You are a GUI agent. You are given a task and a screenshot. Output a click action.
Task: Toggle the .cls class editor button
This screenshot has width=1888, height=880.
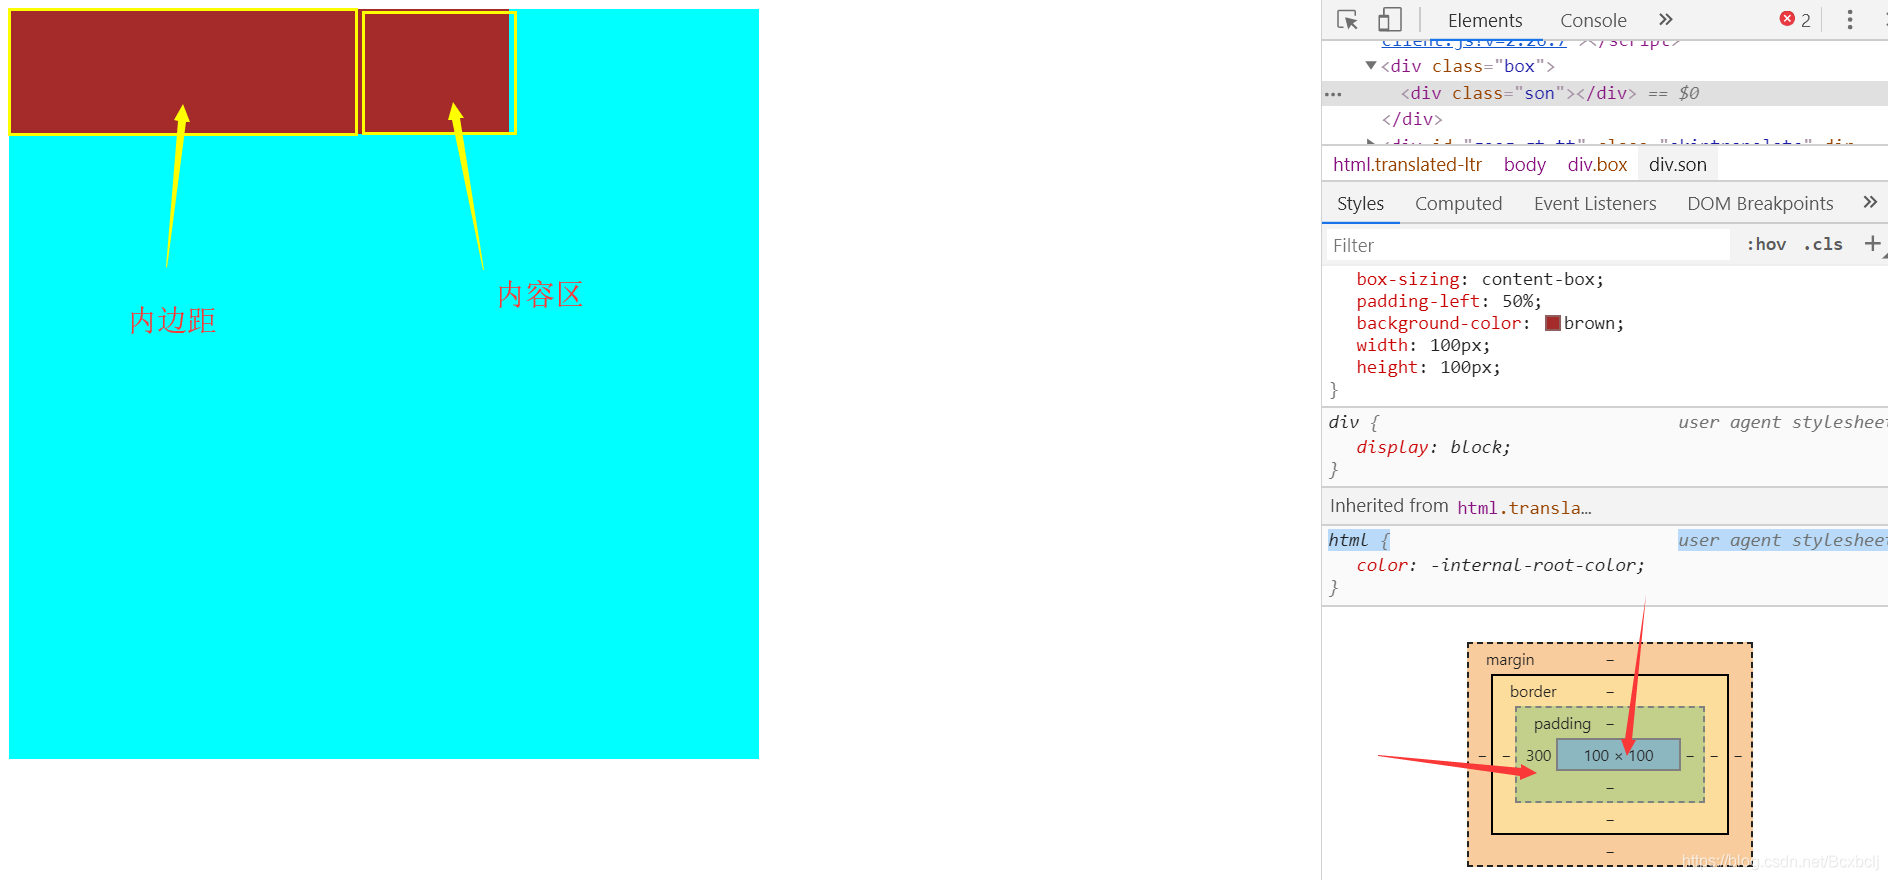click(1824, 244)
